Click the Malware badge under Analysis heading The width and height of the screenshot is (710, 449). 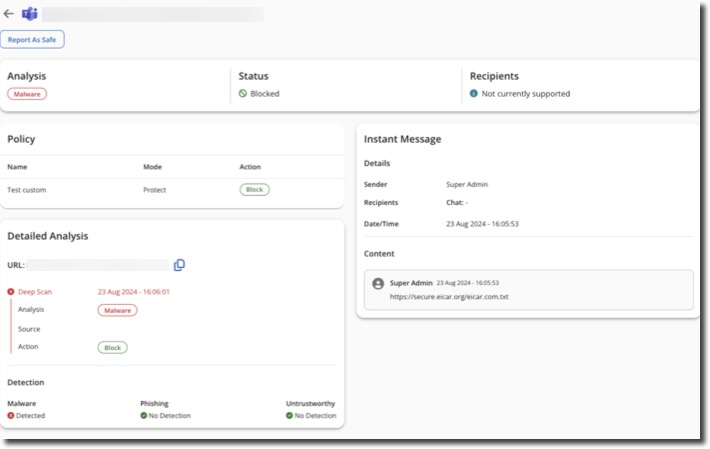point(27,94)
